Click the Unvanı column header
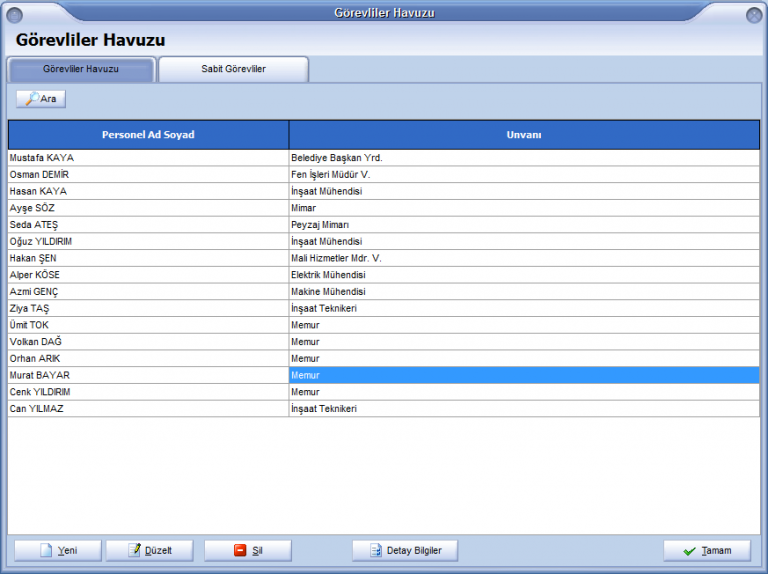This screenshot has height=574, width=768. pos(524,135)
